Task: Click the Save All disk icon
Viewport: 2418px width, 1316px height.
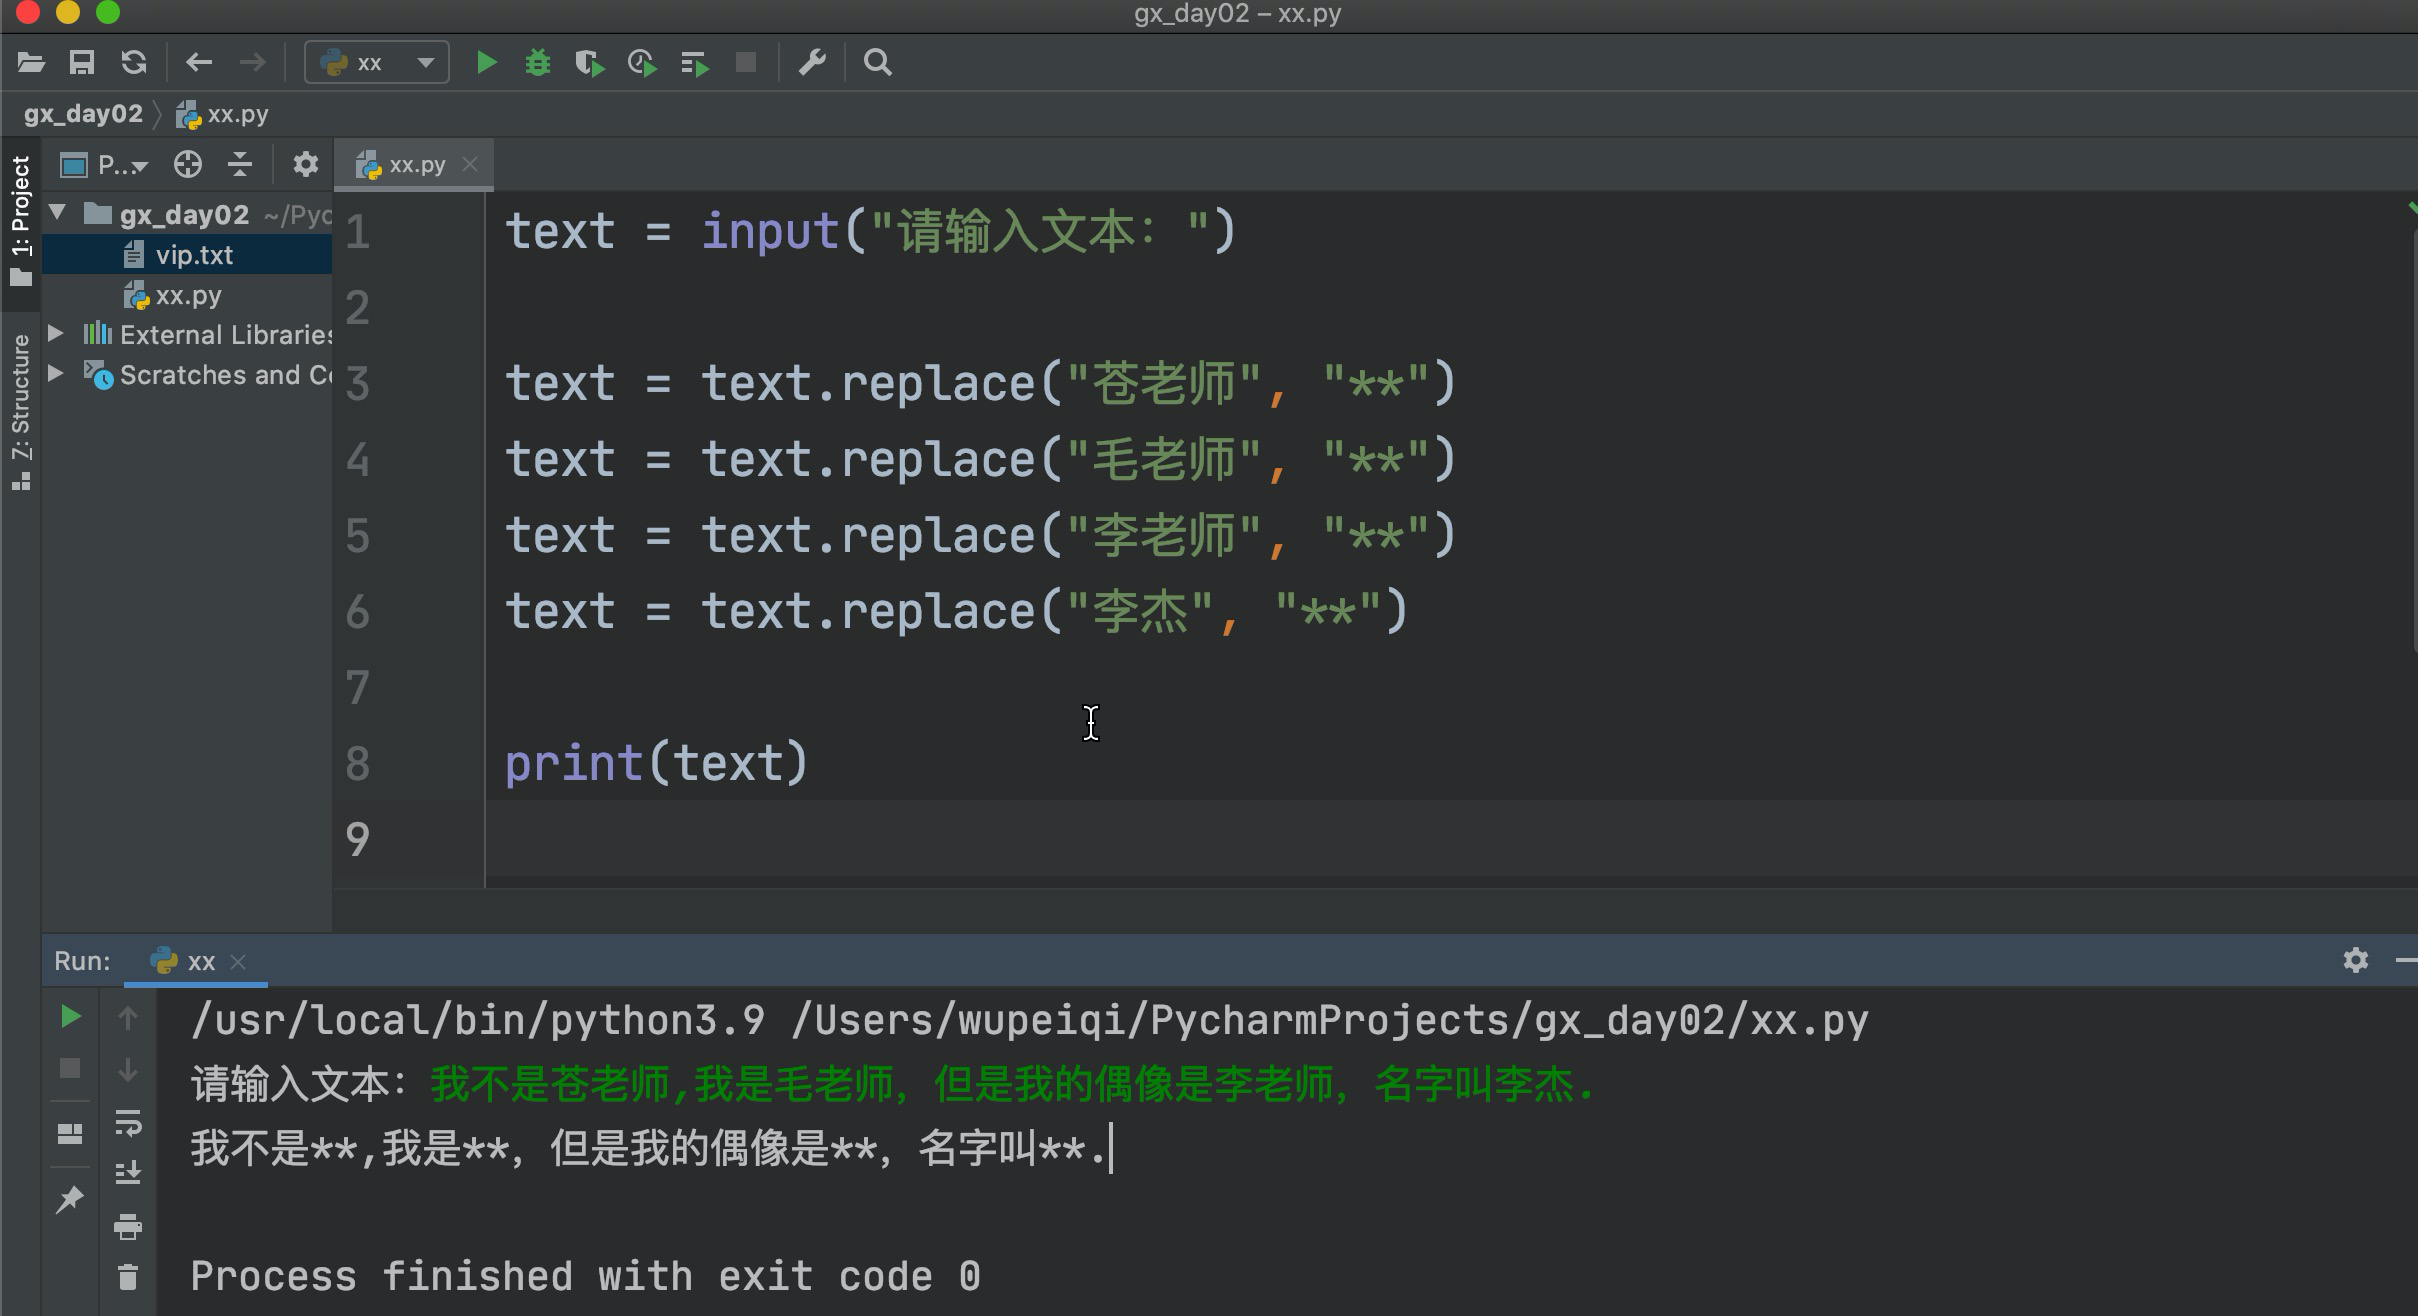Action: coord(82,63)
